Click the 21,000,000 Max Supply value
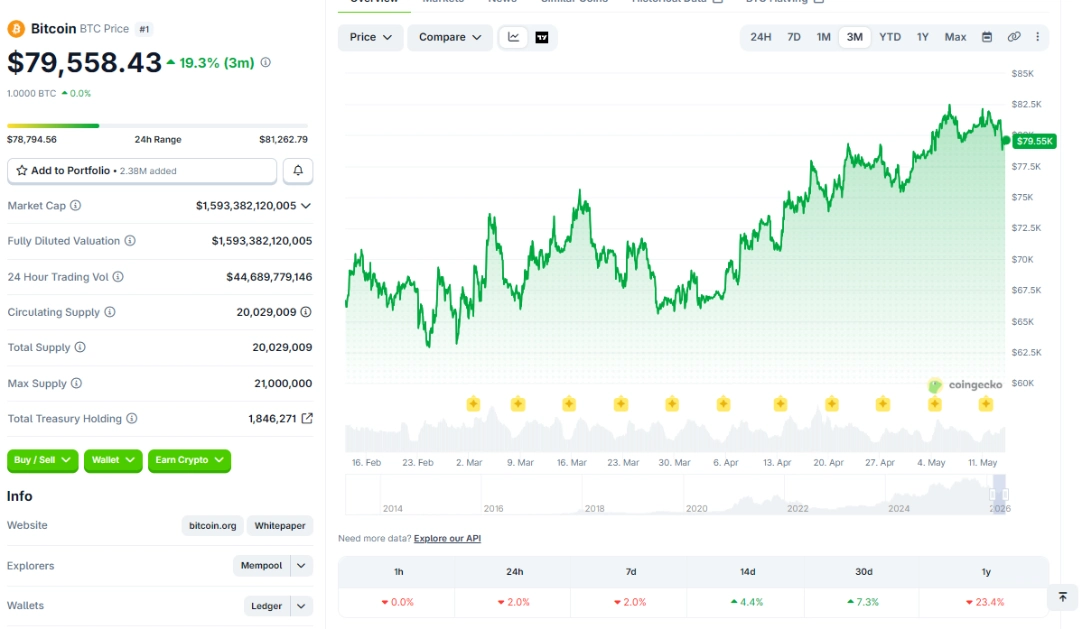Image resolution: width=1082 pixels, height=629 pixels. coord(283,383)
